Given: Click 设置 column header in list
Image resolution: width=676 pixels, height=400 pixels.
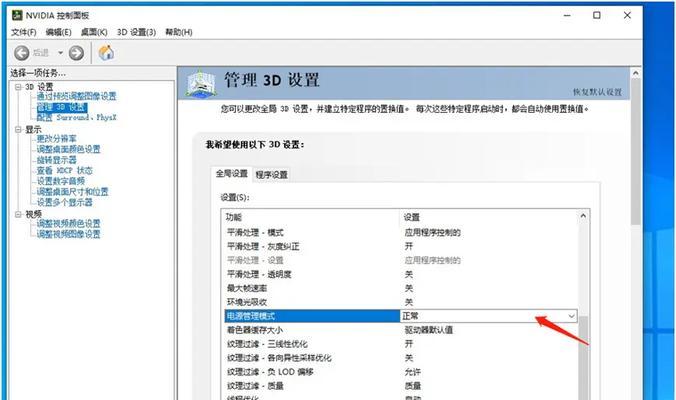Looking at the screenshot, I should [x=489, y=217].
